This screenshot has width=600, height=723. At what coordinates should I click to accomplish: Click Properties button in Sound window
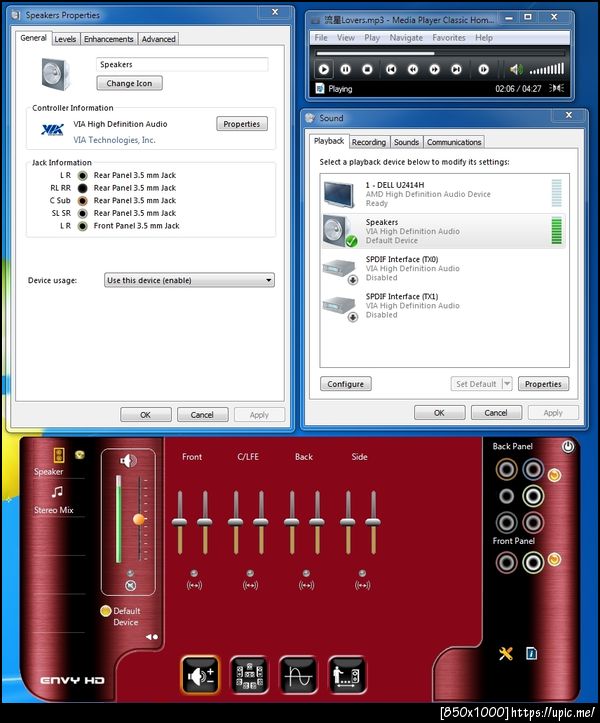[x=543, y=384]
